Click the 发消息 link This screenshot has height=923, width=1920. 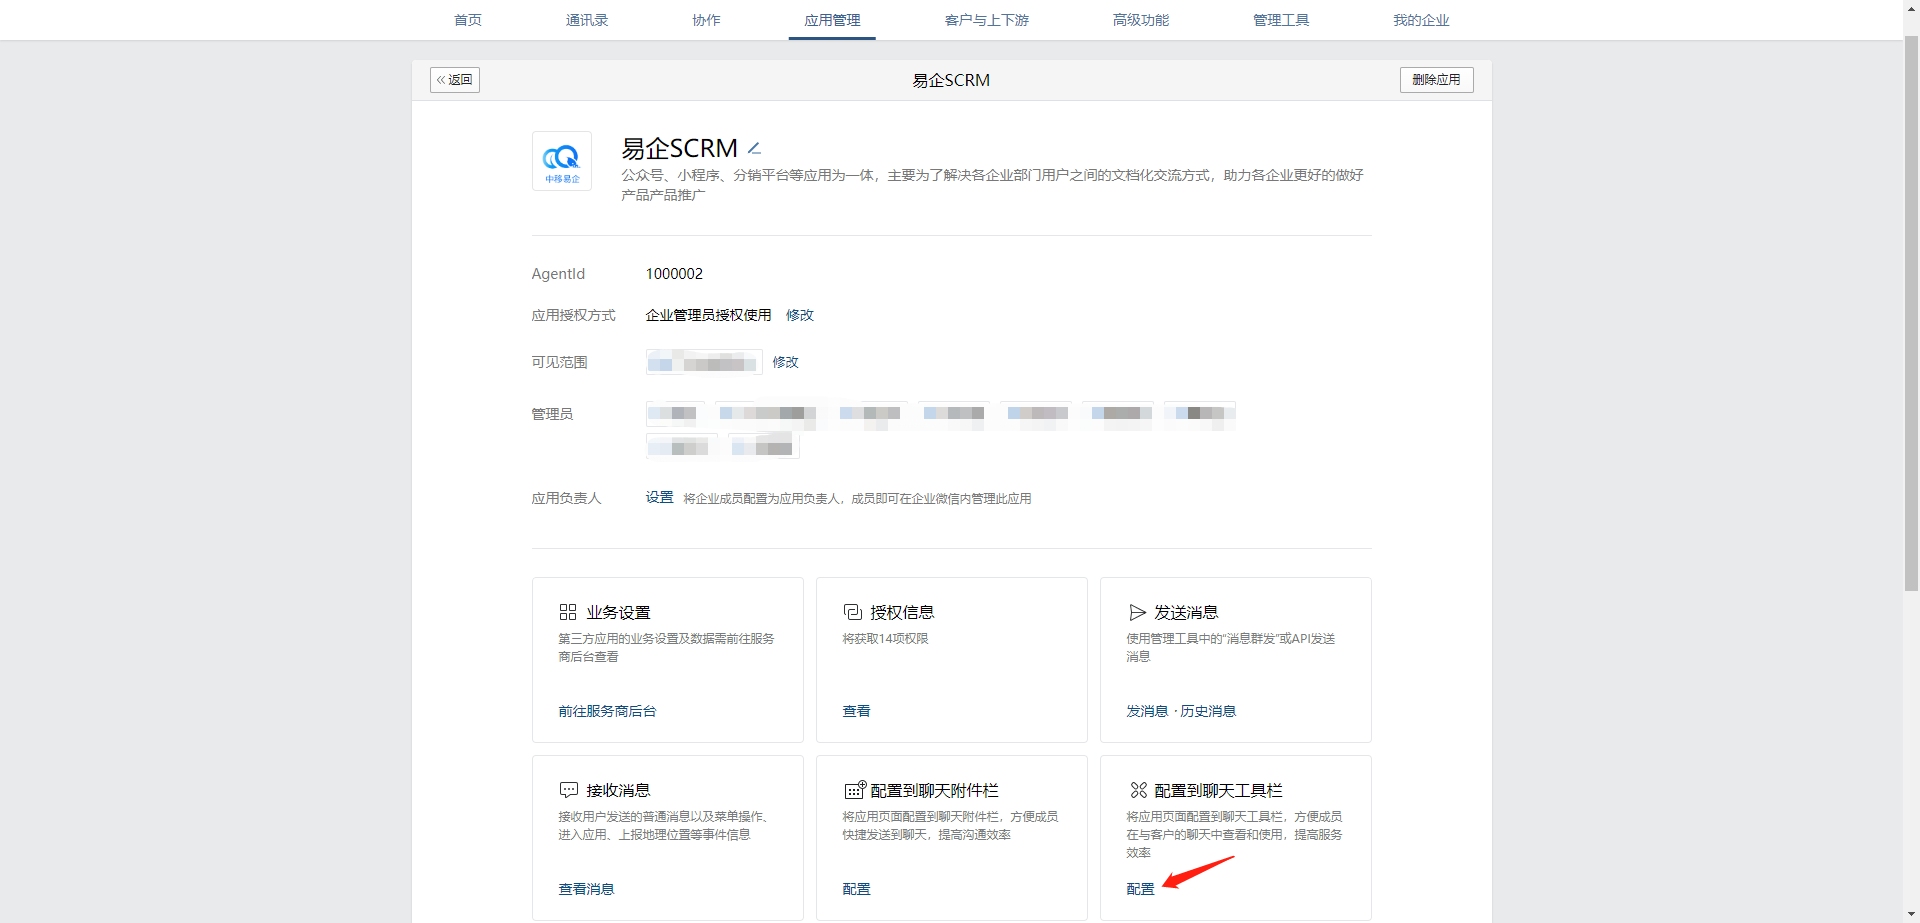pyautogui.click(x=1147, y=711)
